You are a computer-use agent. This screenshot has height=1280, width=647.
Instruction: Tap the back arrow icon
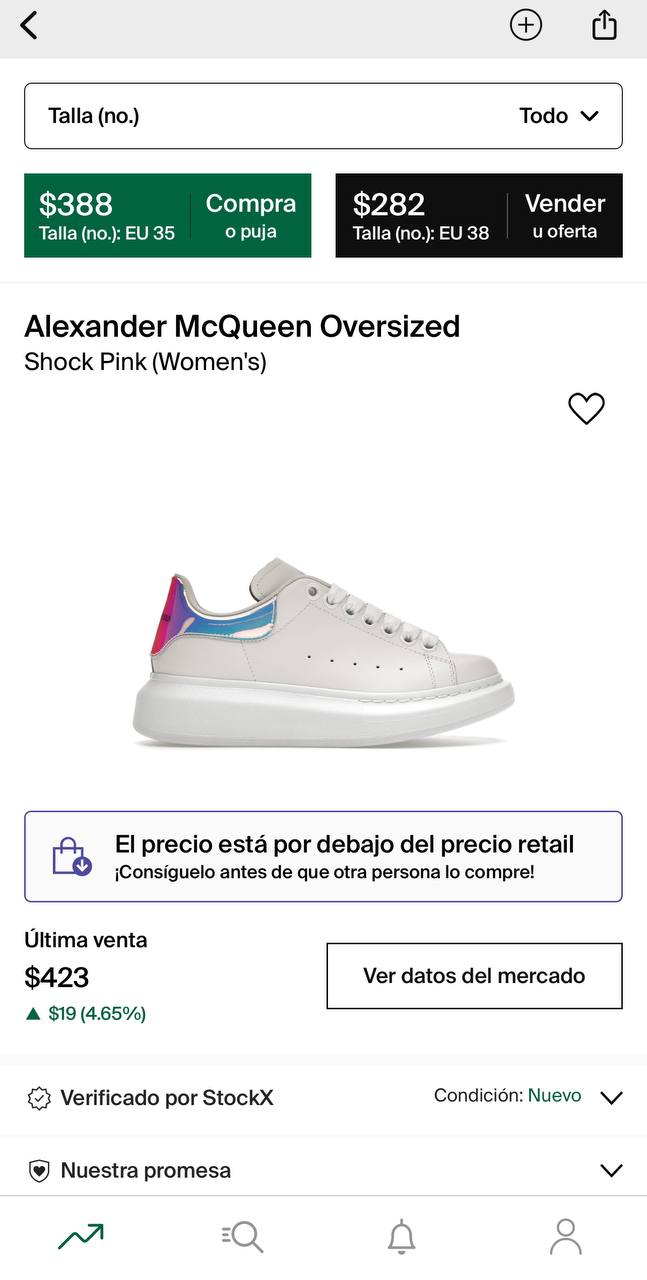pos(29,25)
